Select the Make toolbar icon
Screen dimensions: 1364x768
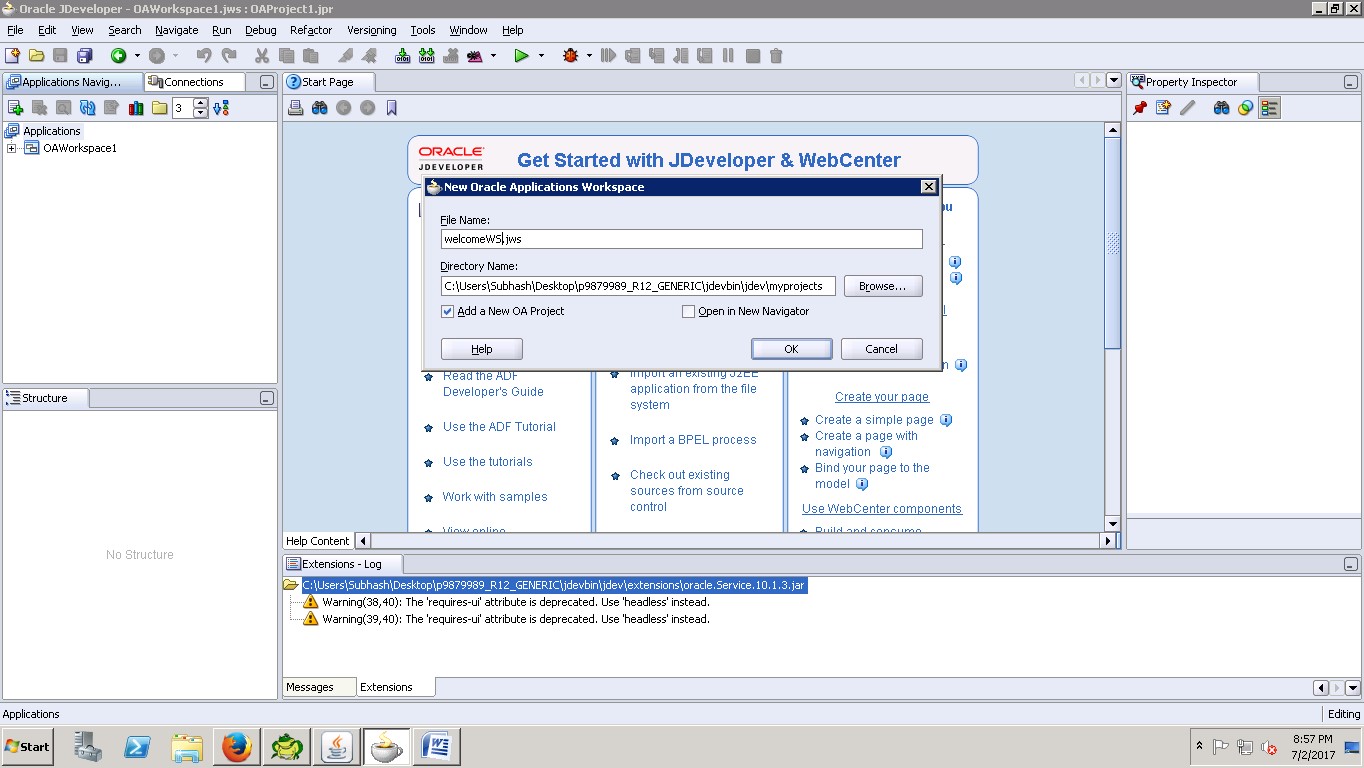404,56
